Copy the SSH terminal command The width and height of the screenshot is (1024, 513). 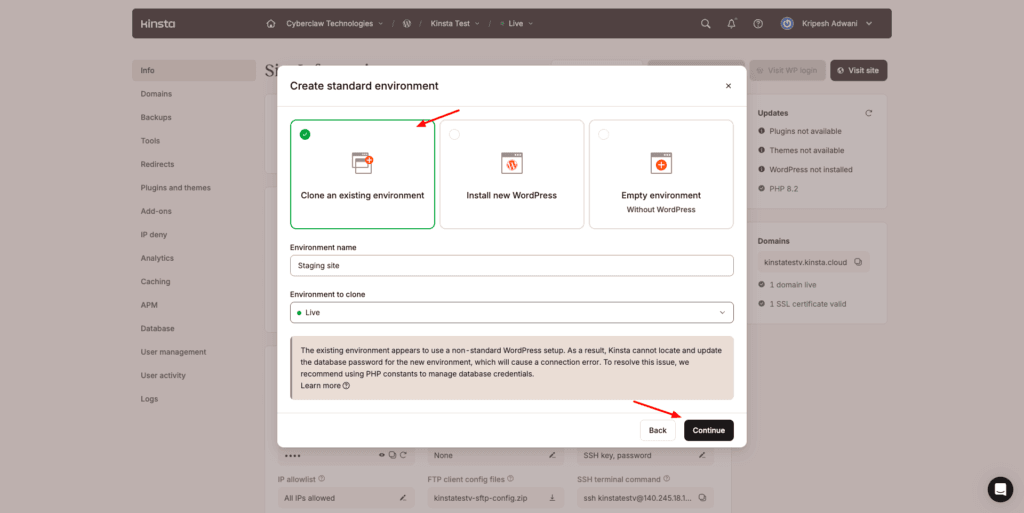tap(702, 498)
